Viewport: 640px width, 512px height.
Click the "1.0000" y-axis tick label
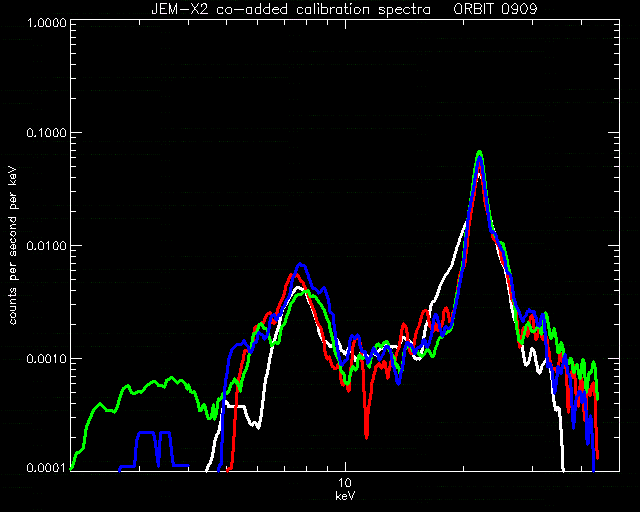pos(46,22)
